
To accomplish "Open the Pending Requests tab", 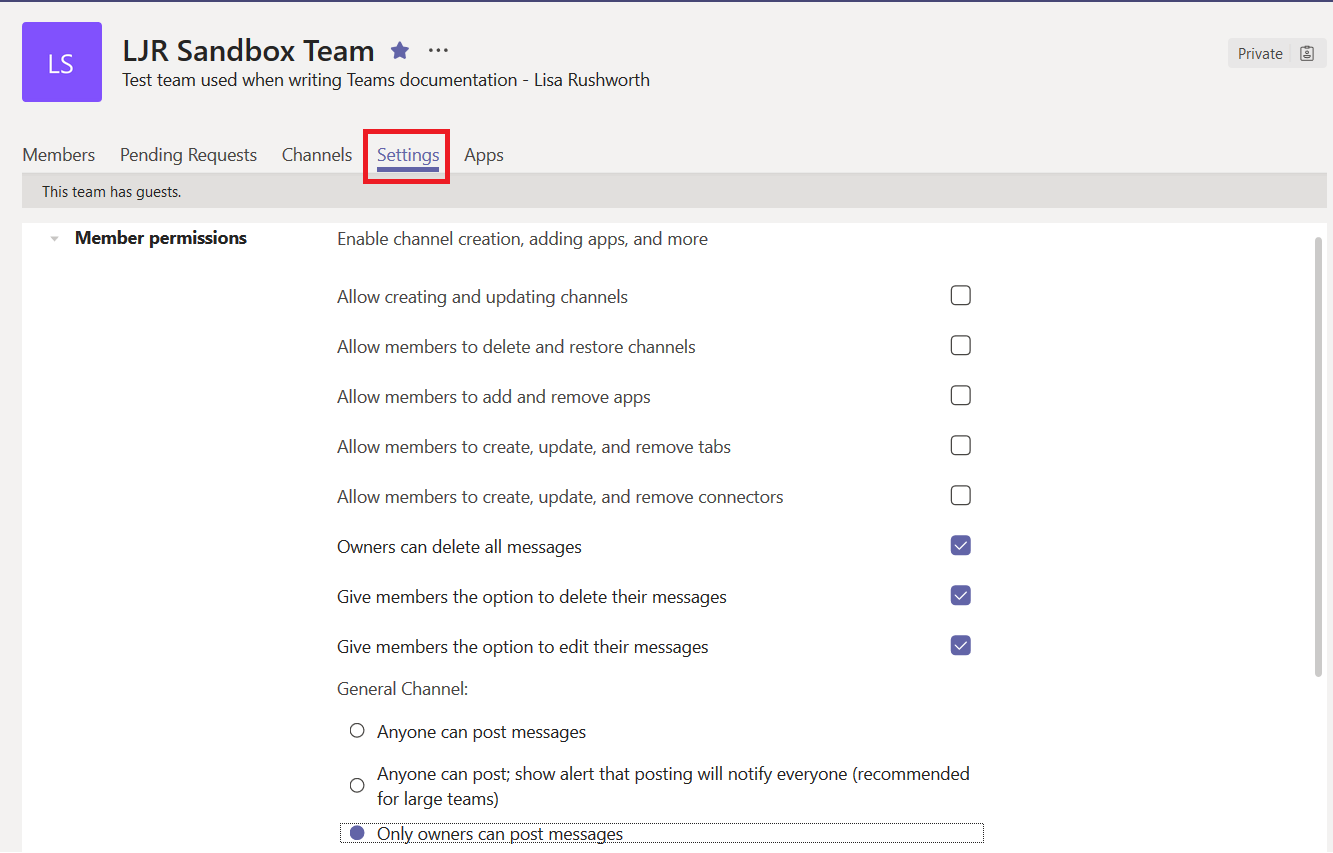I will tap(188, 155).
